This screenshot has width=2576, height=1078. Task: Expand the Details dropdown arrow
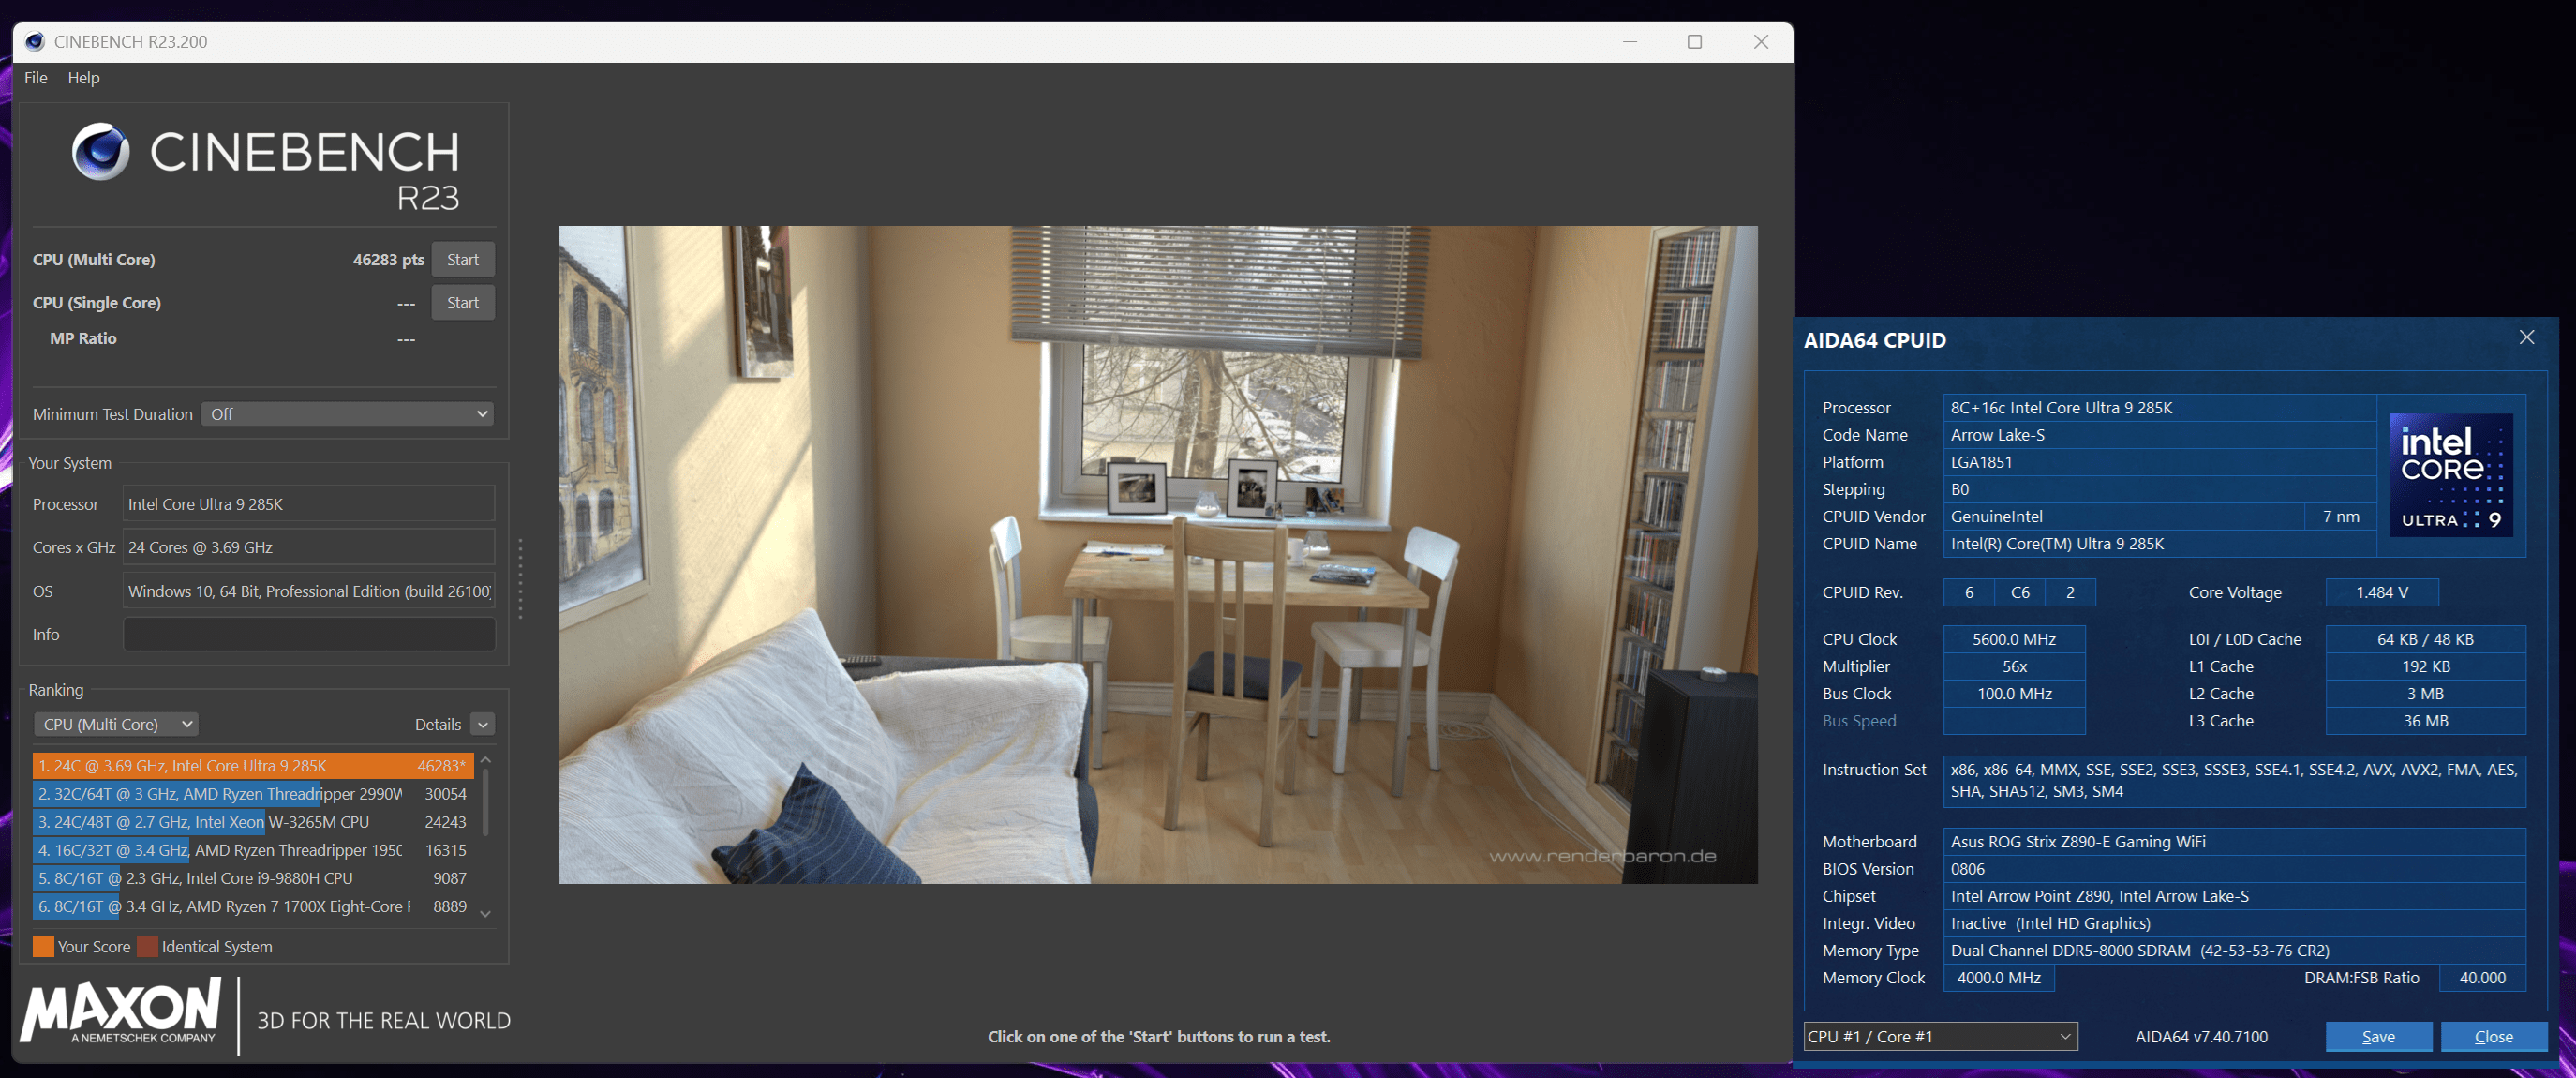pos(483,724)
